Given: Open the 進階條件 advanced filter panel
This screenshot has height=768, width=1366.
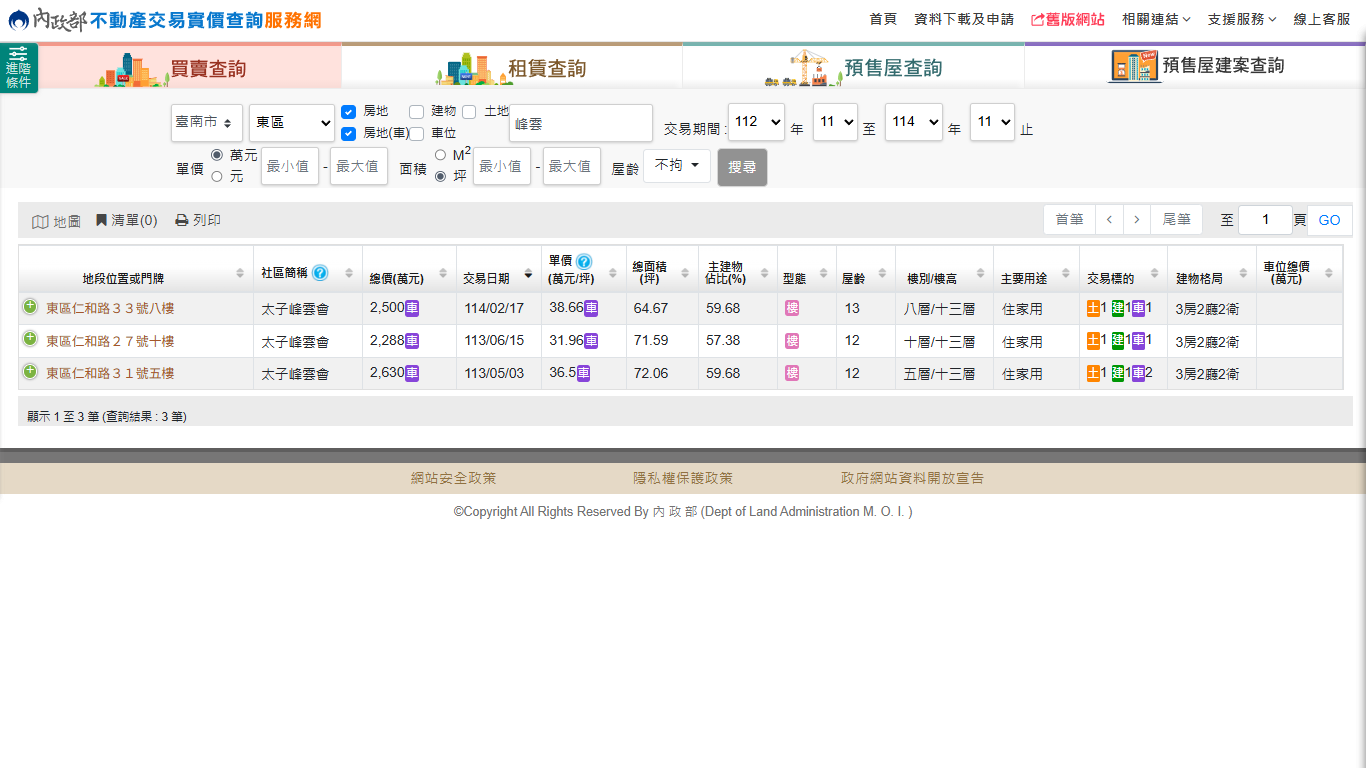Looking at the screenshot, I should point(18,68).
